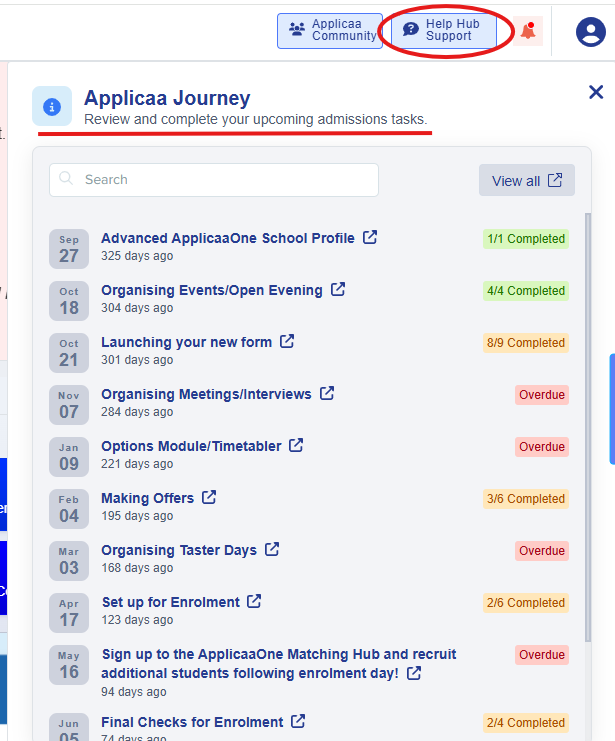The height and width of the screenshot is (741, 615).
Task: Open Final Checks for Enrolment task
Action: pos(192,722)
